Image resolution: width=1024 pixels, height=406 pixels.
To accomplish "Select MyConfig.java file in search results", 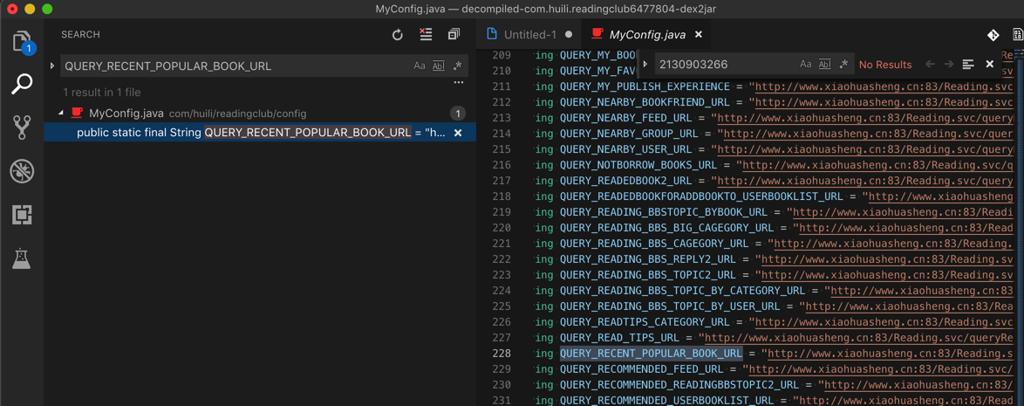I will tap(126, 114).
